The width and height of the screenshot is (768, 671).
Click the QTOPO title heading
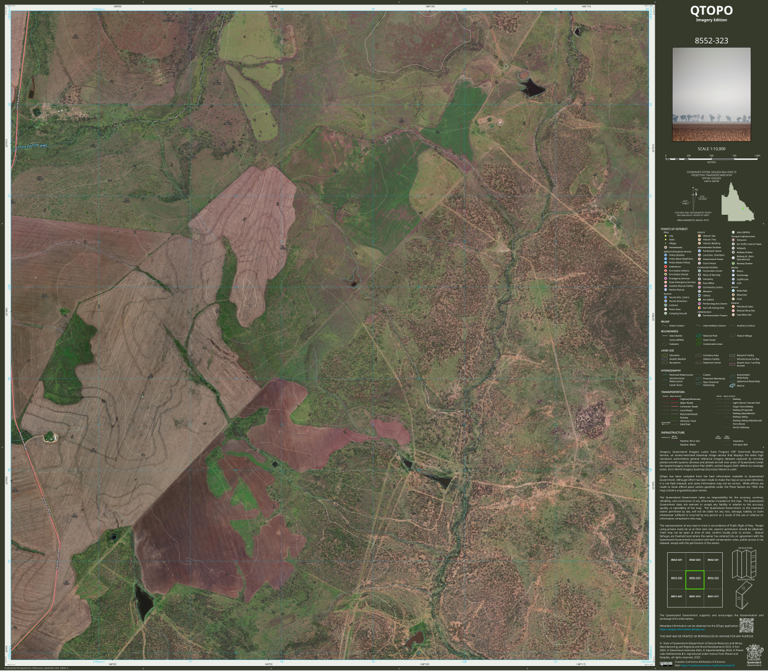pyautogui.click(x=711, y=10)
